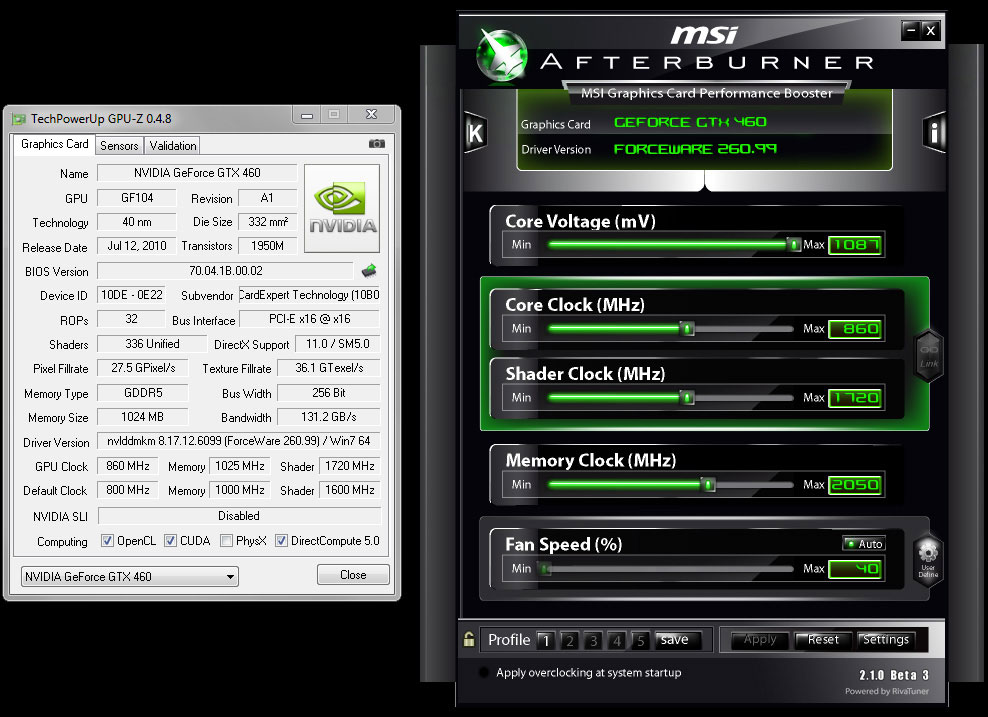Image resolution: width=988 pixels, height=717 pixels.
Task: Toggle the PhysX checkbox in GPU-Z
Action: tap(226, 541)
